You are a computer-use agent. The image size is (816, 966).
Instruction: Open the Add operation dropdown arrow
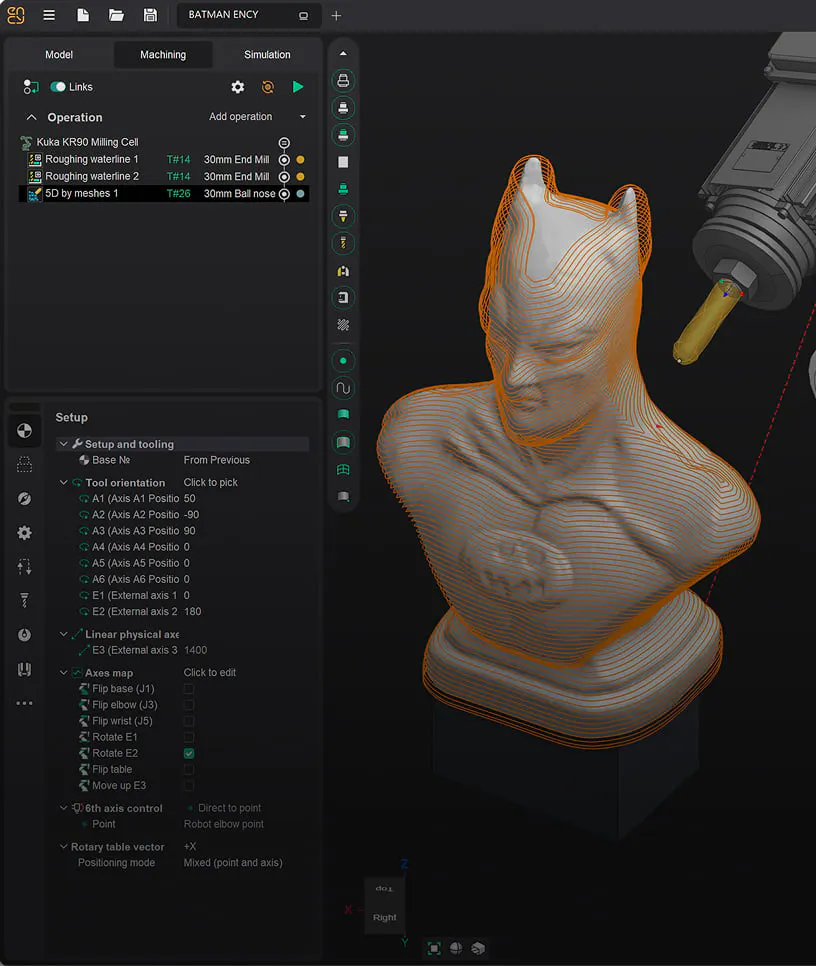pyautogui.click(x=302, y=117)
